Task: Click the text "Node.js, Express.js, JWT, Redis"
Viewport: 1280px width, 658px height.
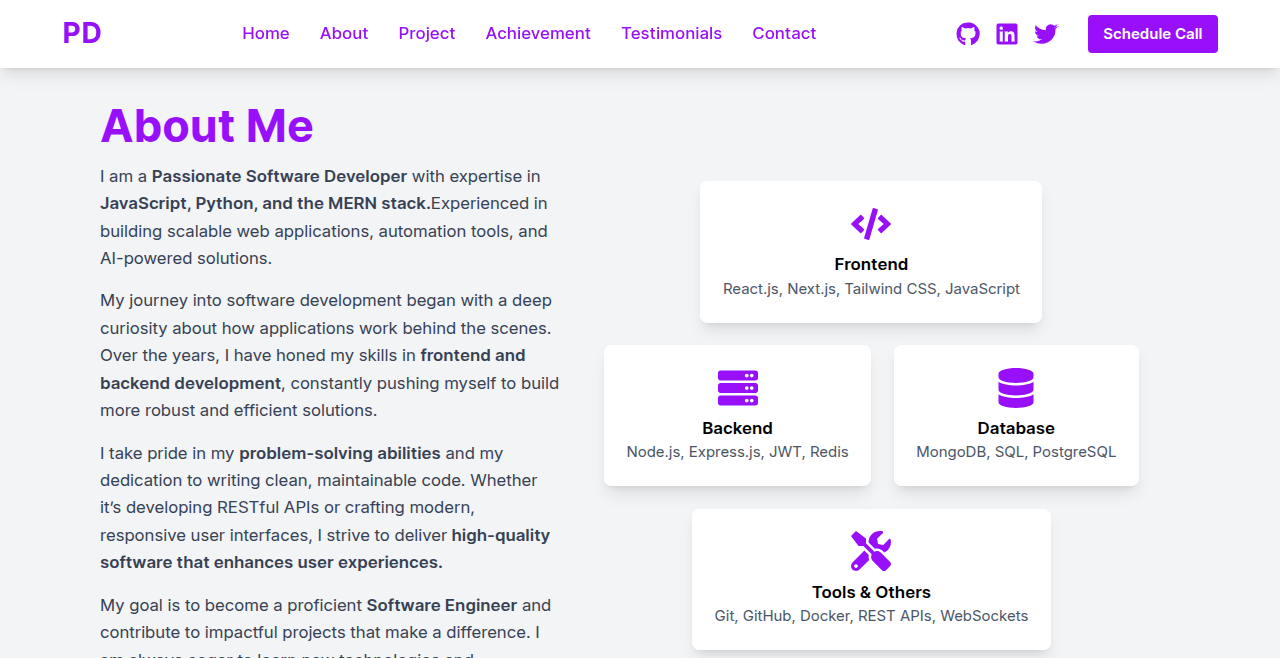Action: (x=737, y=452)
